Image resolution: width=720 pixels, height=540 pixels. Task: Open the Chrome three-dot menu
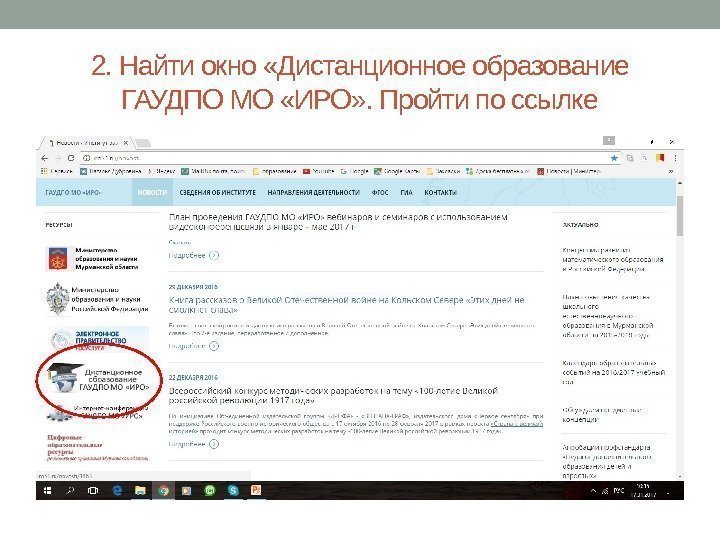(x=675, y=158)
